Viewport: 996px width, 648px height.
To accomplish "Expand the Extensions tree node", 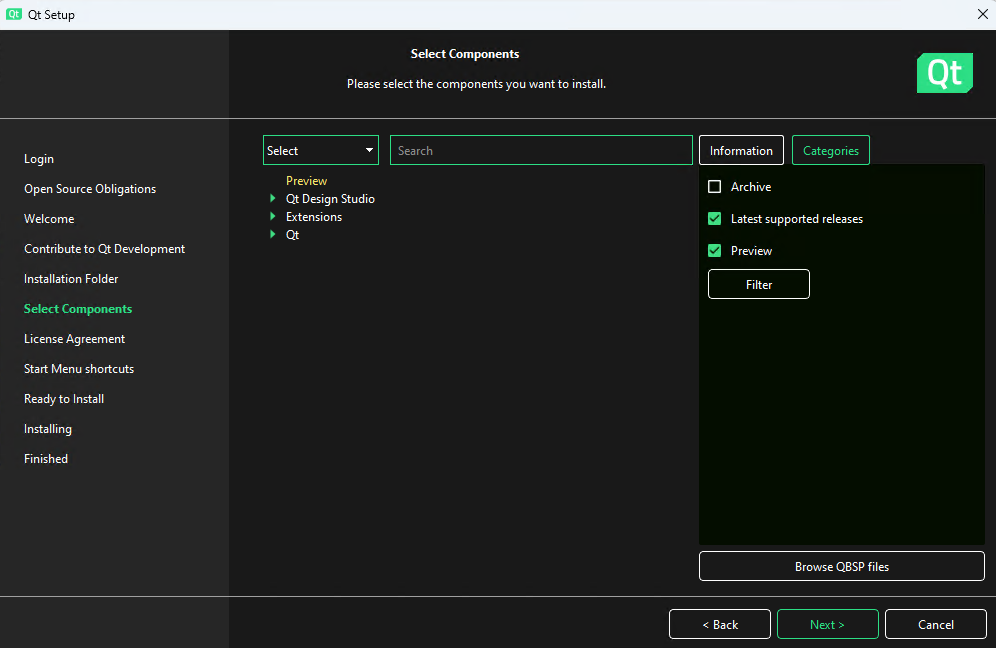I will click(273, 216).
